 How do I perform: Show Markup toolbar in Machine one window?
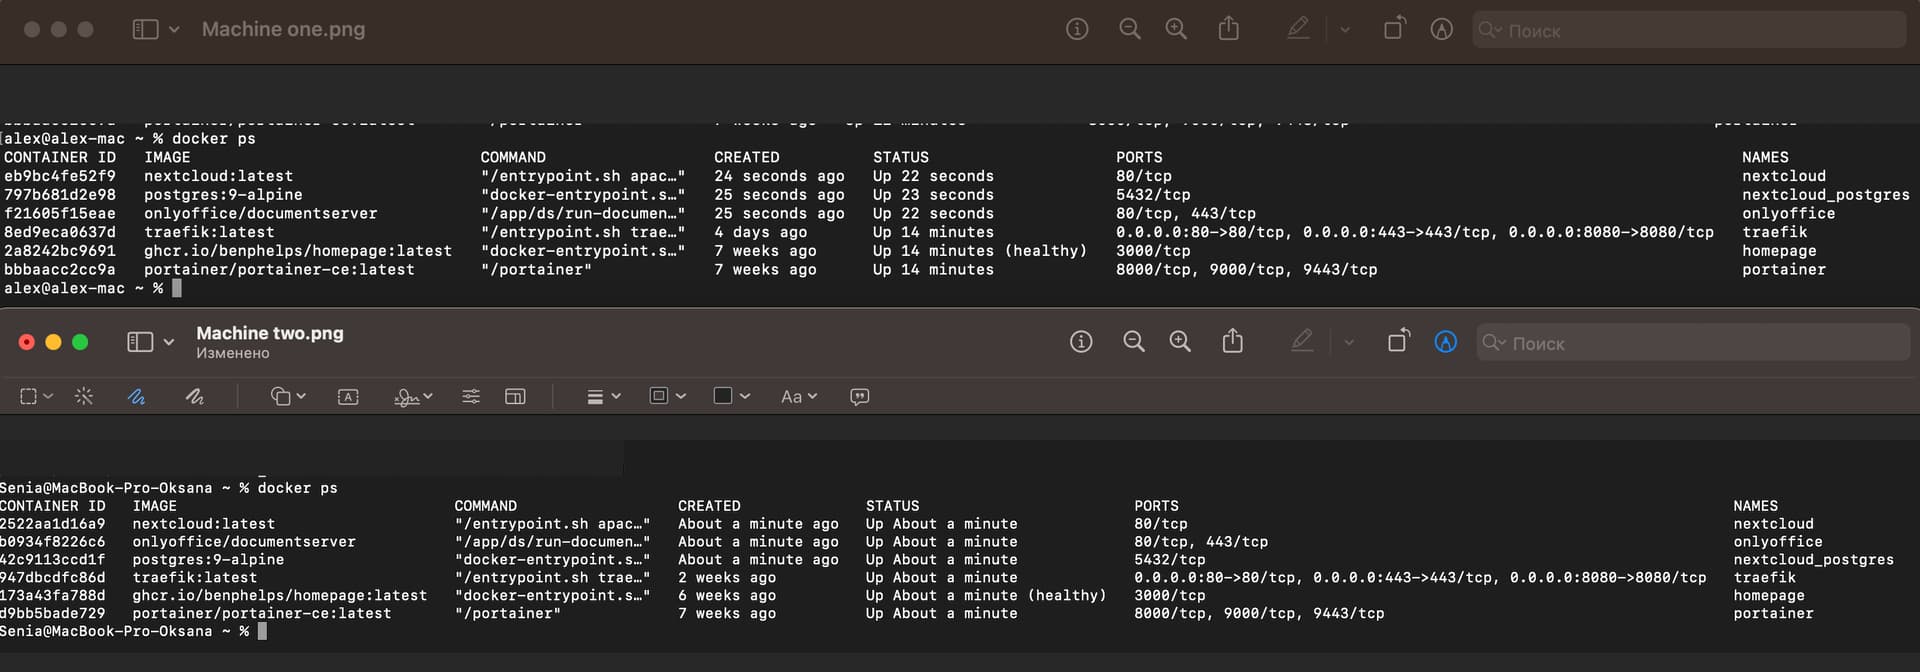pos(1441,30)
